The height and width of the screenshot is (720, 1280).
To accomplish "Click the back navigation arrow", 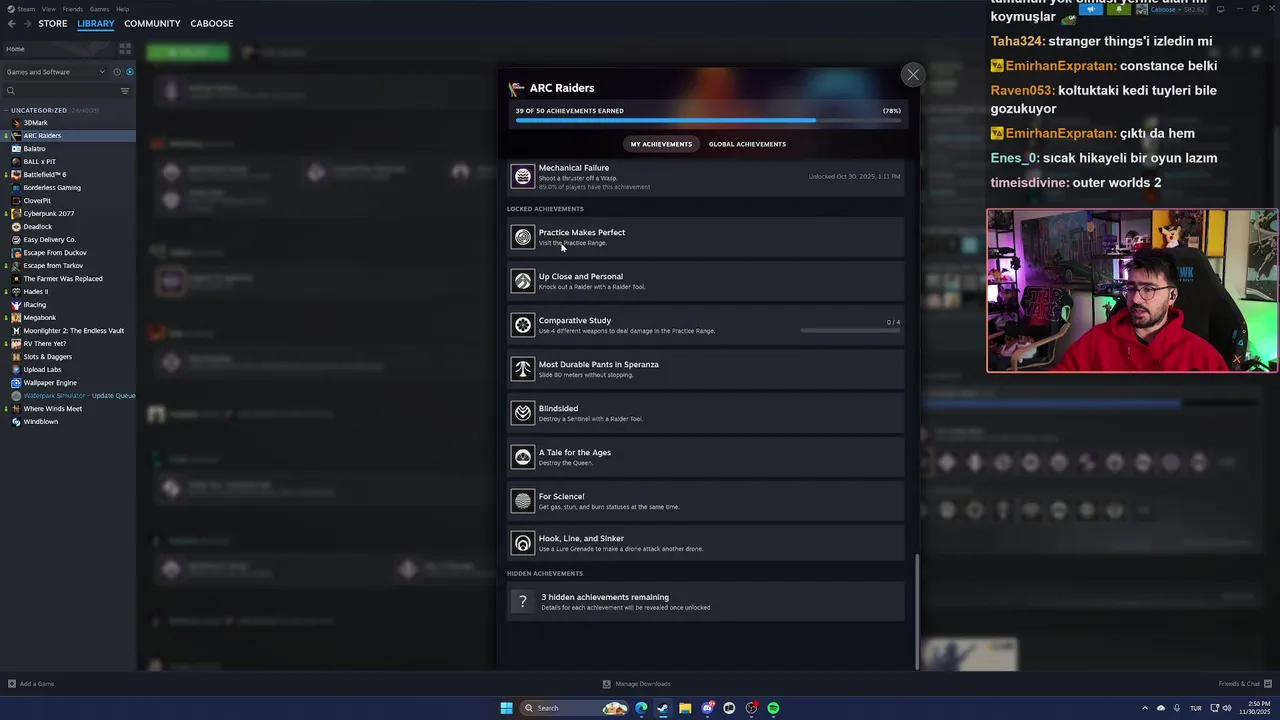I will (x=12, y=23).
